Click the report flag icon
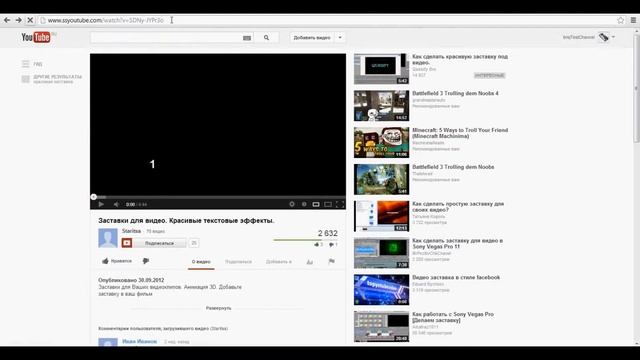Screen dimensions: 640x360 pos(331,261)
